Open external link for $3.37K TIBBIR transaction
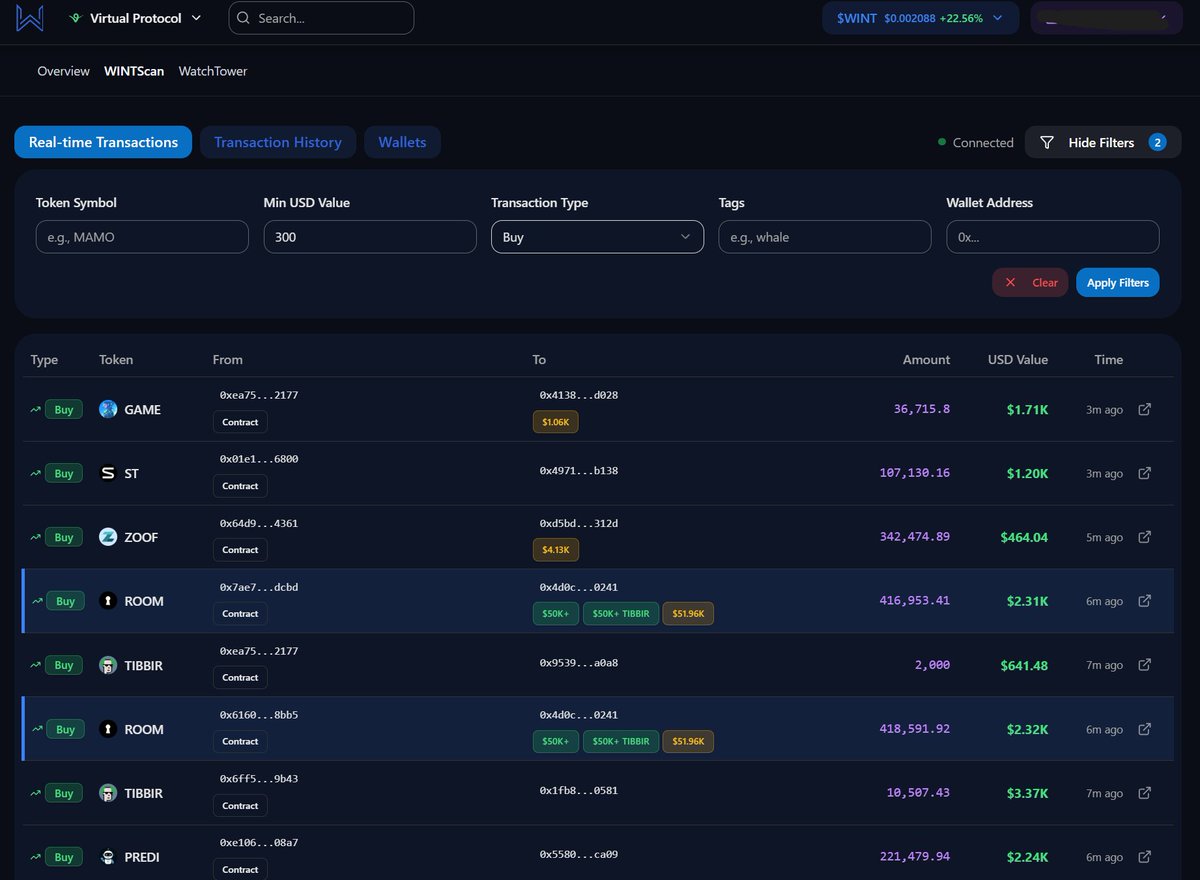This screenshot has width=1200, height=880. coord(1145,793)
